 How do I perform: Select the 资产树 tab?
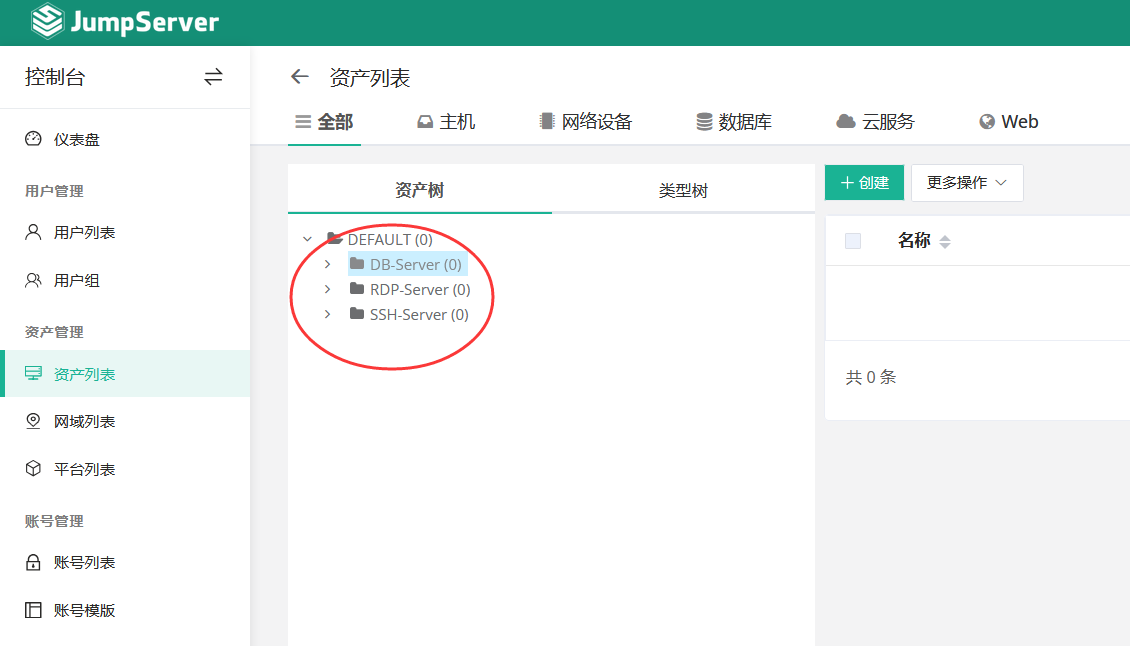click(419, 190)
